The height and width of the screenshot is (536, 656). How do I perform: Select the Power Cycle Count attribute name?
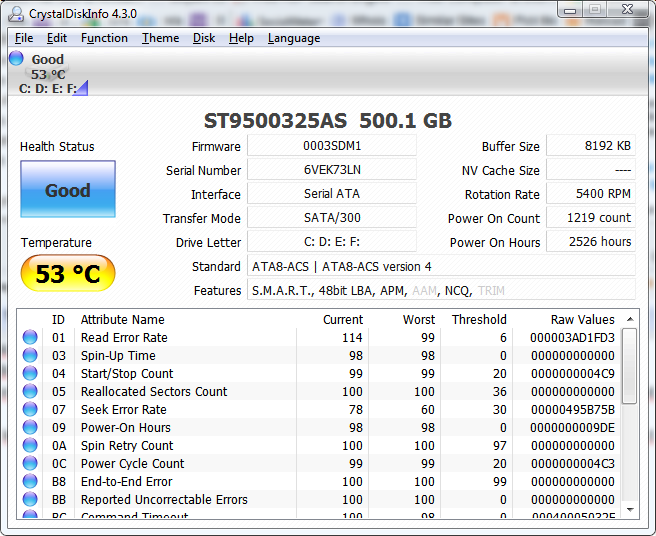[132, 463]
